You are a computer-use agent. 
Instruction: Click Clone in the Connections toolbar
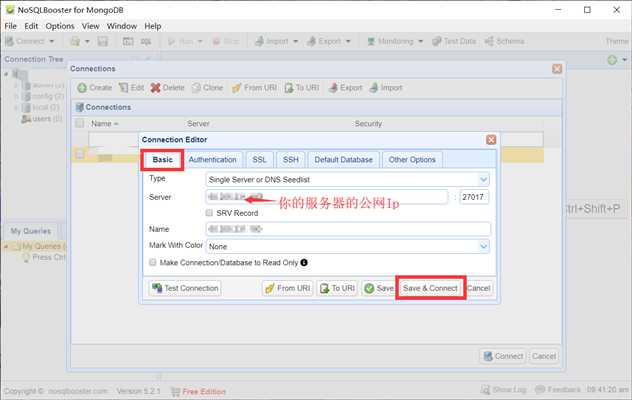pyautogui.click(x=208, y=88)
